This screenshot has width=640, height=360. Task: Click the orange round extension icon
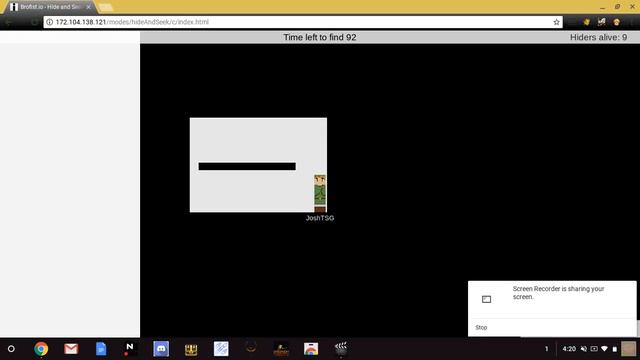617,22
